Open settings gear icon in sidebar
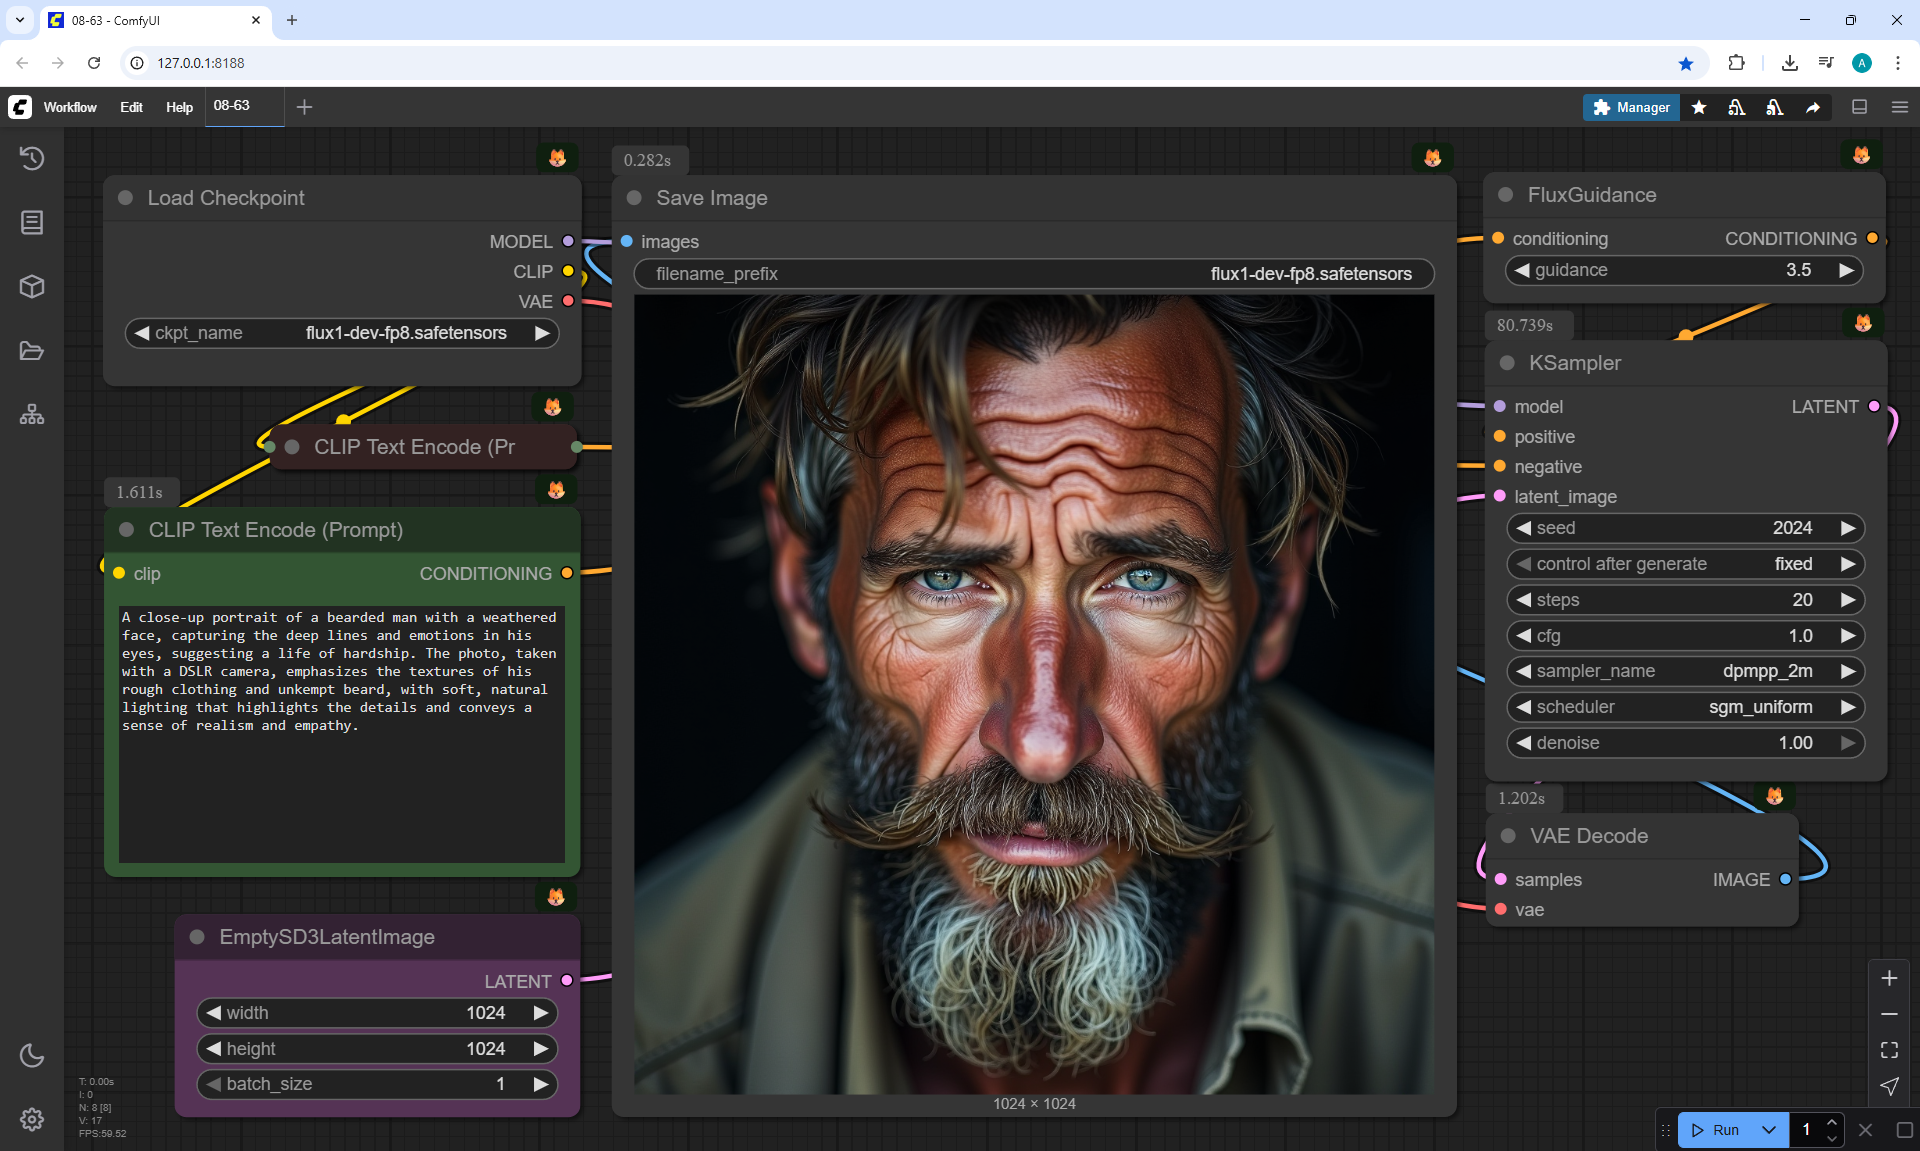Screen dimensions: 1920x1151 pos(32,1119)
